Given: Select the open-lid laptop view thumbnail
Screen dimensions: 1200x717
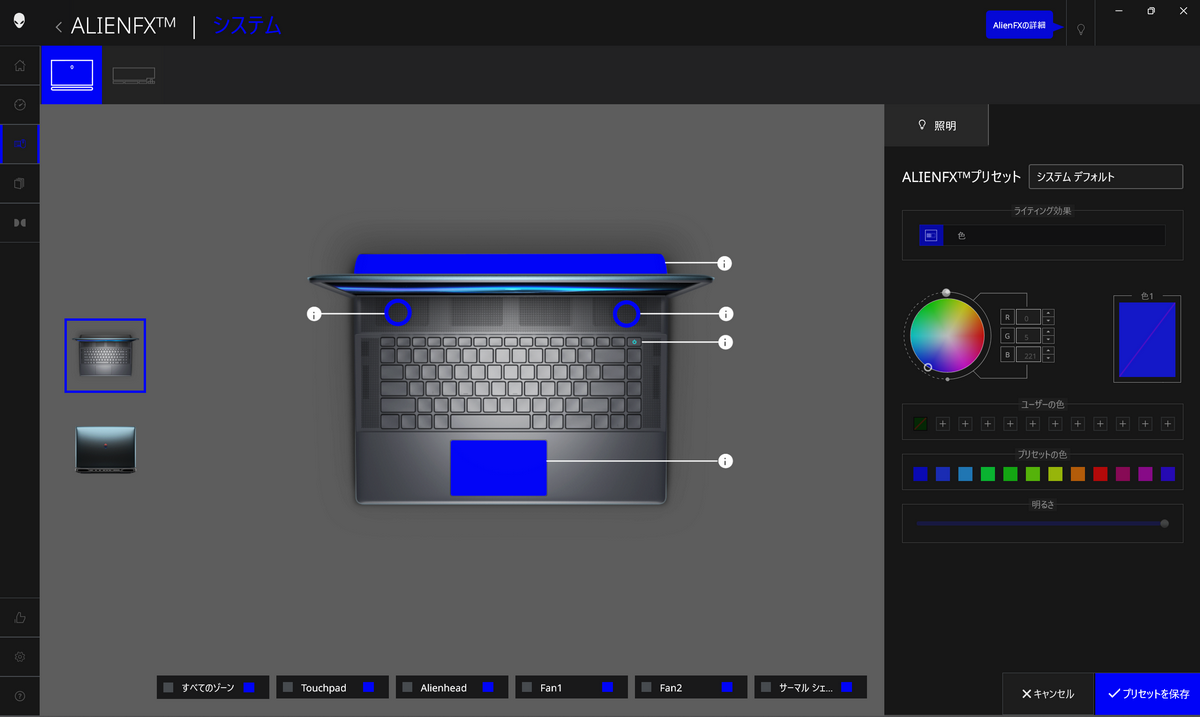Looking at the screenshot, I should click(105, 356).
